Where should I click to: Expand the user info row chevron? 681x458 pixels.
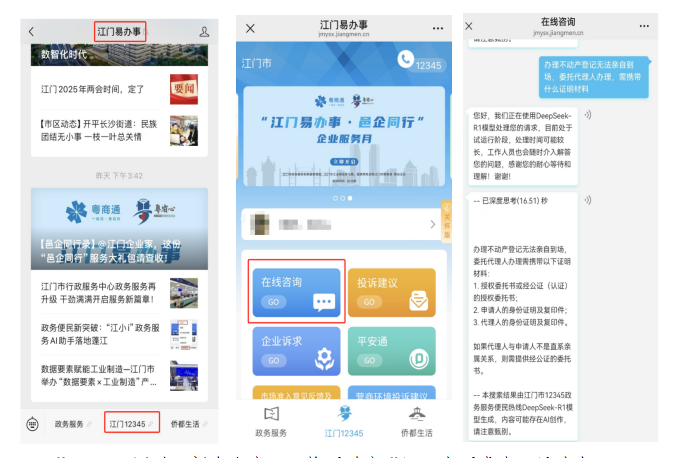pyautogui.click(x=432, y=226)
